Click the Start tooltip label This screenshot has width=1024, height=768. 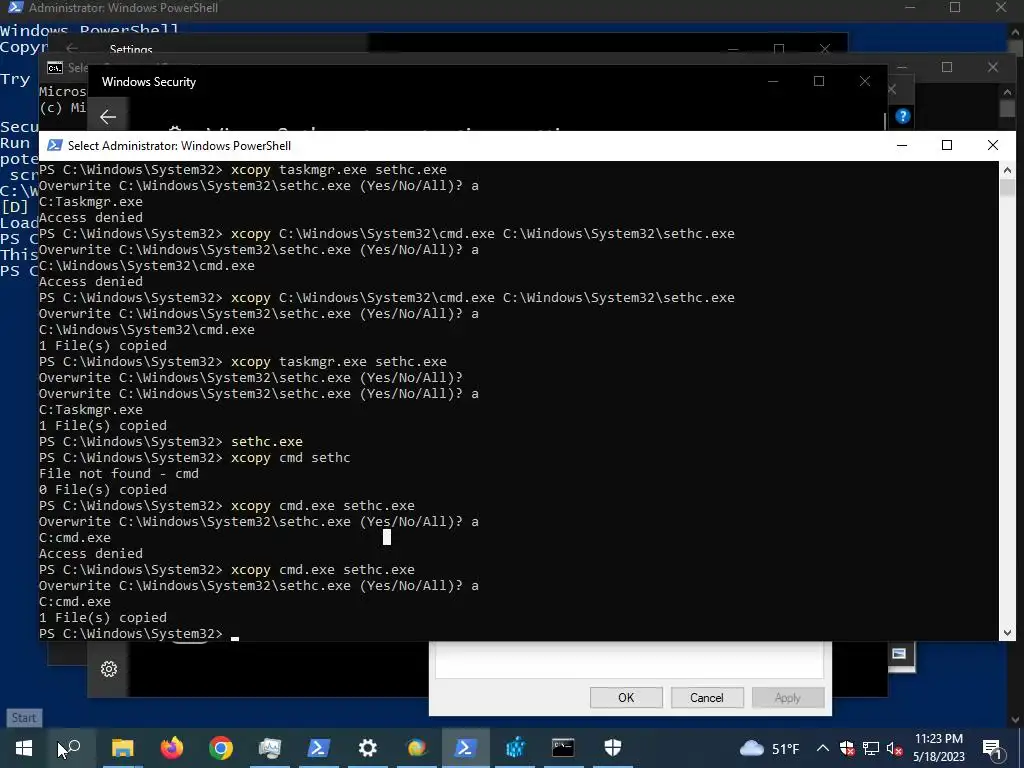tap(24, 718)
